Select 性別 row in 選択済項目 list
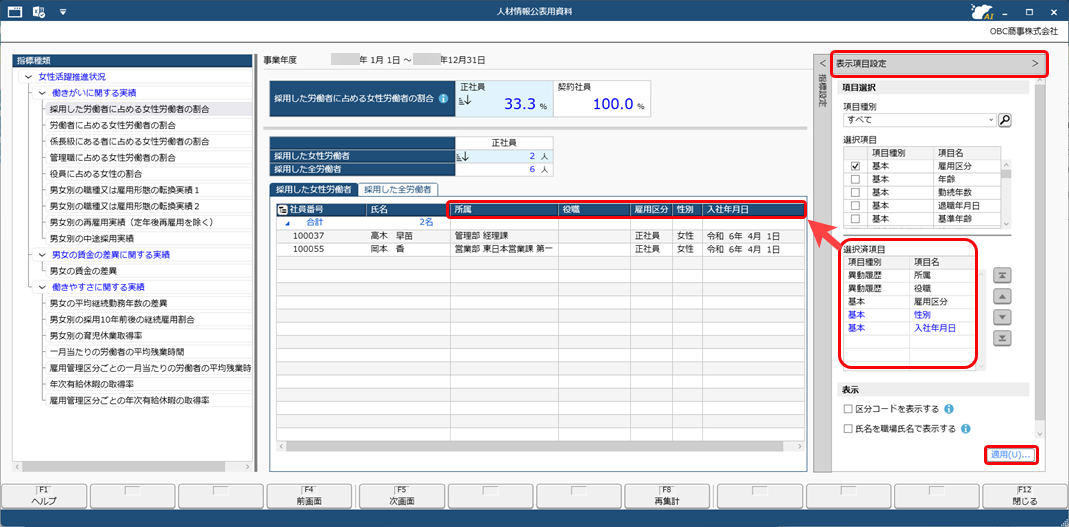 [x=909, y=314]
